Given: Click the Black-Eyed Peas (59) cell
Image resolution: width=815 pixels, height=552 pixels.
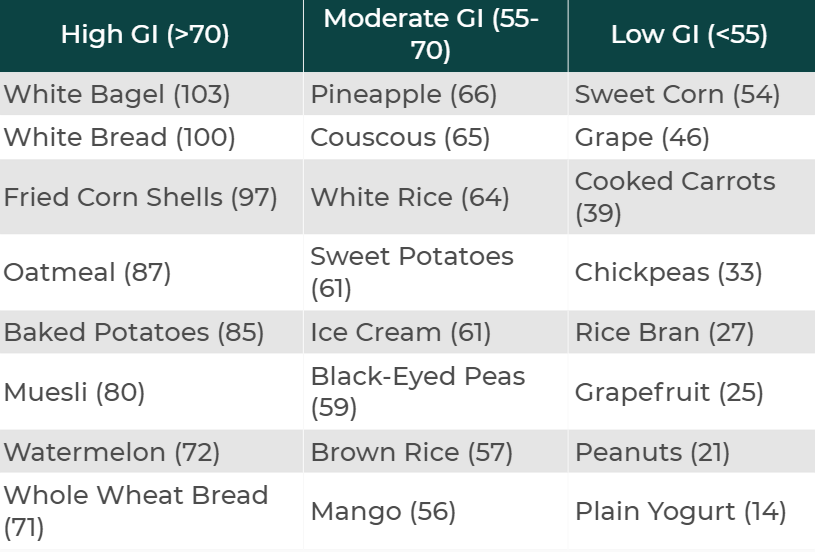Looking at the screenshot, I should point(418,392).
